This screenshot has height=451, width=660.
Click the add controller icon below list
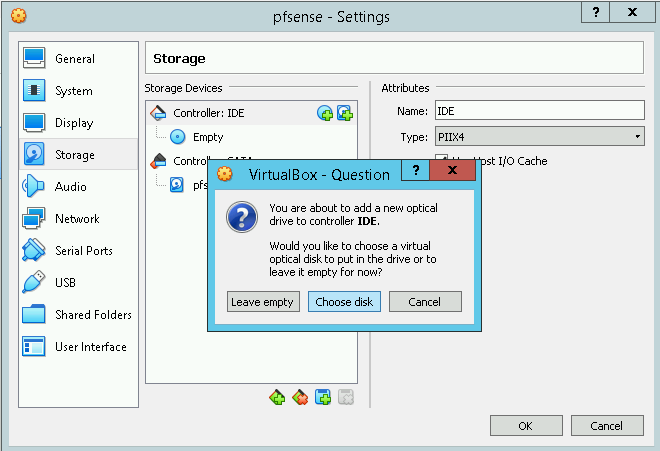pos(277,397)
